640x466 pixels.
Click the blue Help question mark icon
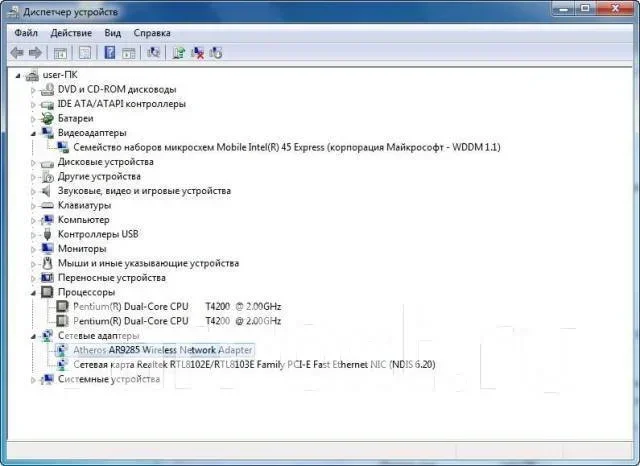(x=110, y=53)
